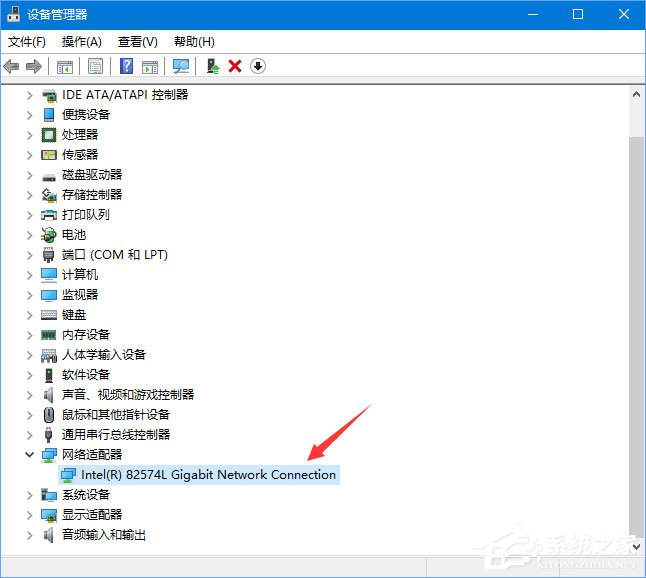This screenshot has width=646, height=578.
Task: Select Intel(R) 82574L Gigabit Network Connection
Action: click(208, 475)
